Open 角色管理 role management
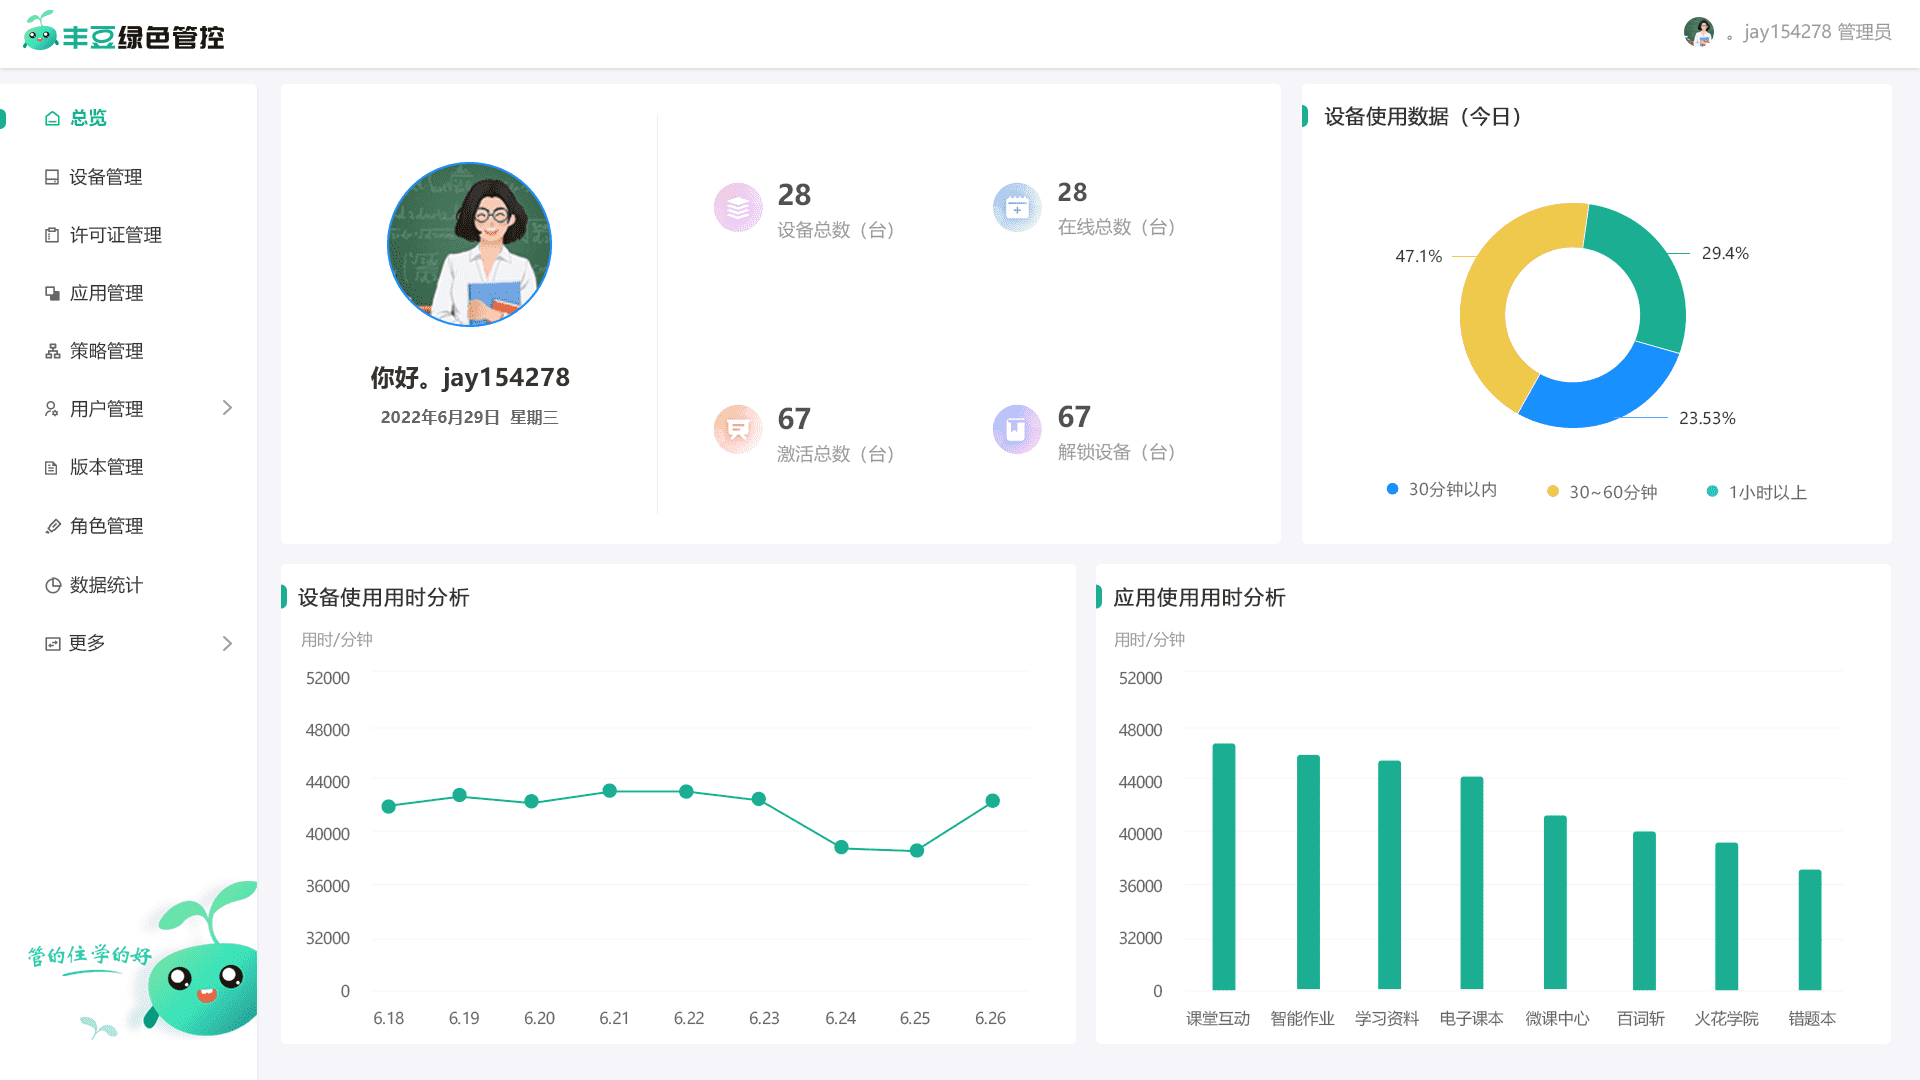Viewport: 1920px width, 1080px height. (105, 526)
